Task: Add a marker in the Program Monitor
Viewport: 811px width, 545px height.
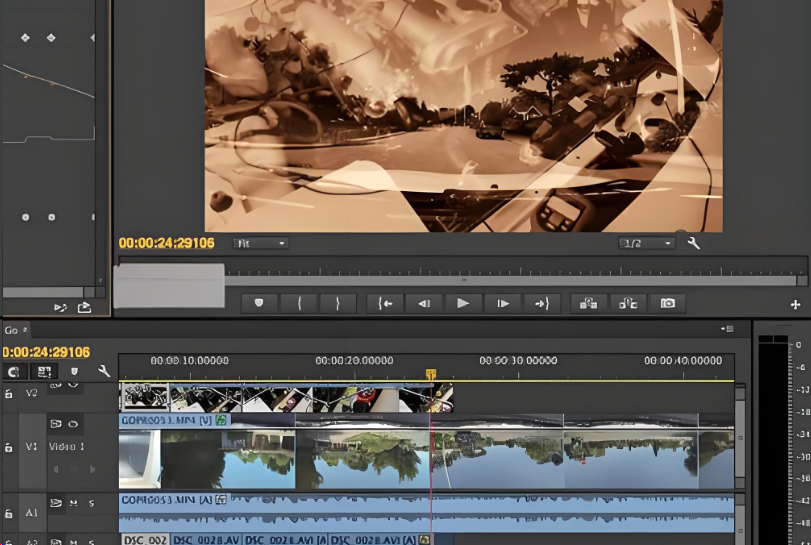Action: [x=260, y=303]
